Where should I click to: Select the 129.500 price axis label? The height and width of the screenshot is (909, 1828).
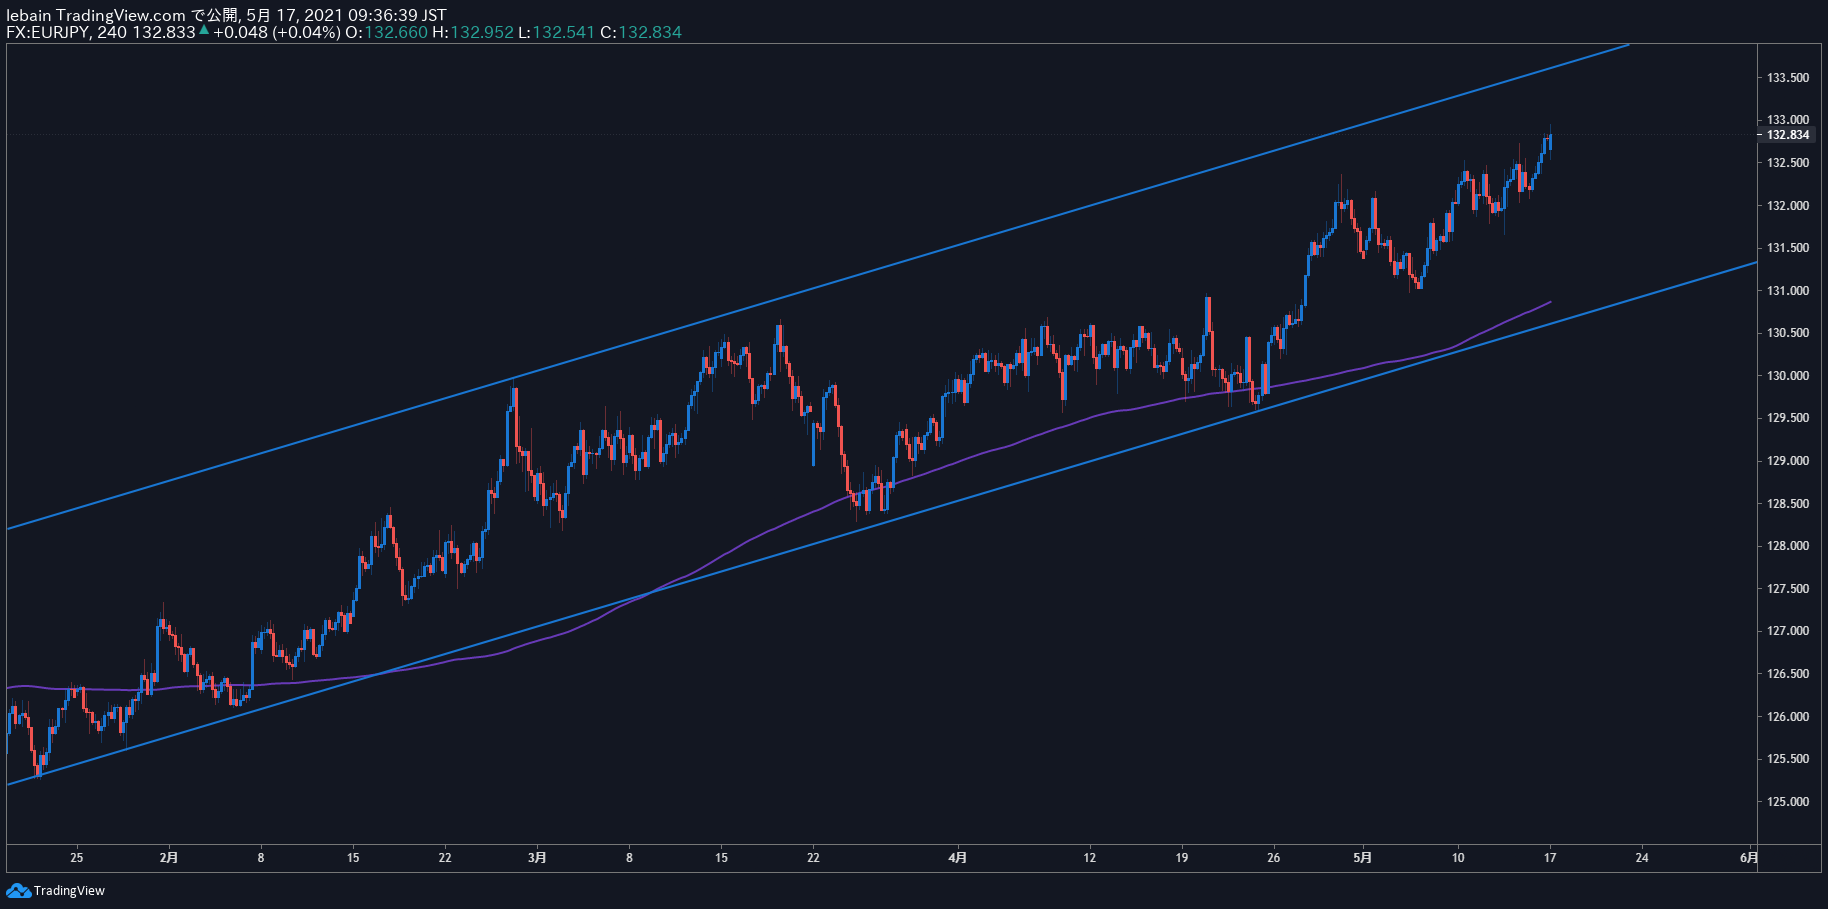(x=1788, y=418)
